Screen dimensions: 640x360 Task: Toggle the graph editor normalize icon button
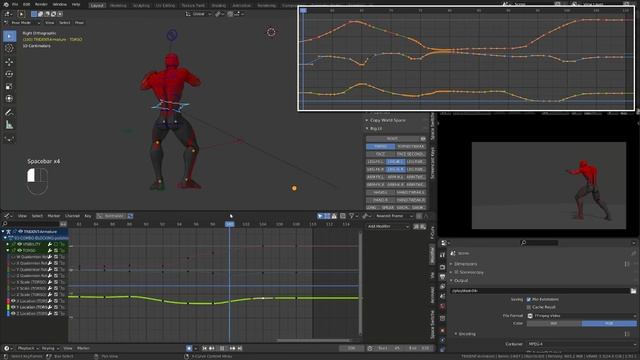pyautogui.click(x=130, y=216)
